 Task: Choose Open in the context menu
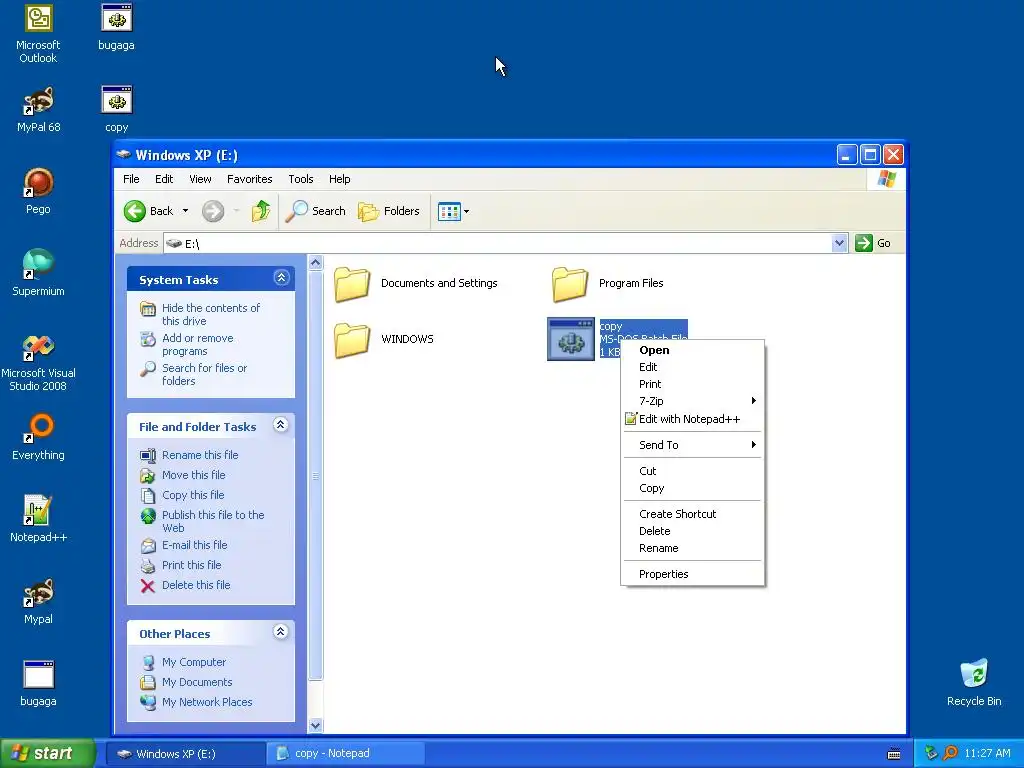click(x=692, y=350)
